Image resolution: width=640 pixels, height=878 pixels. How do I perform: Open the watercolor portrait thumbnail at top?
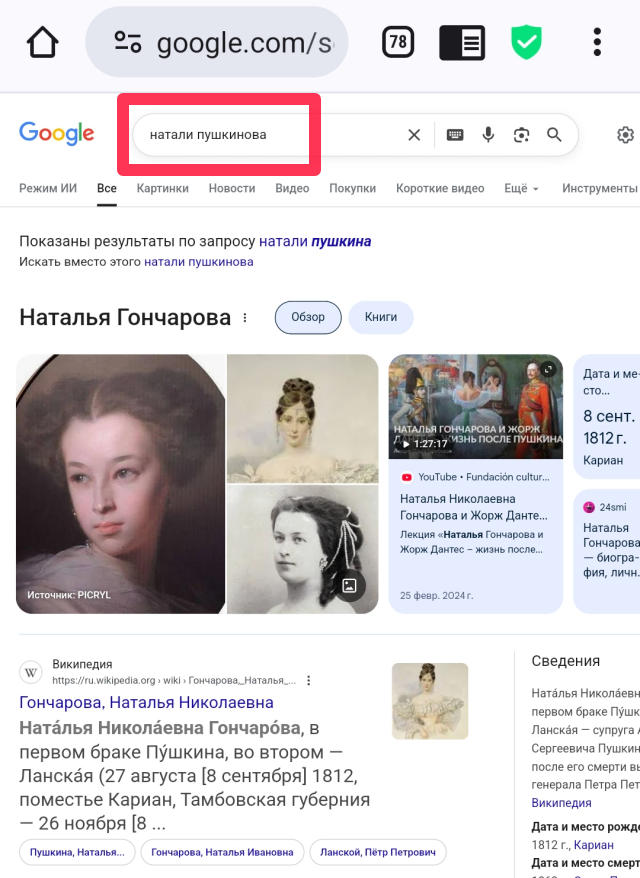tap(303, 418)
